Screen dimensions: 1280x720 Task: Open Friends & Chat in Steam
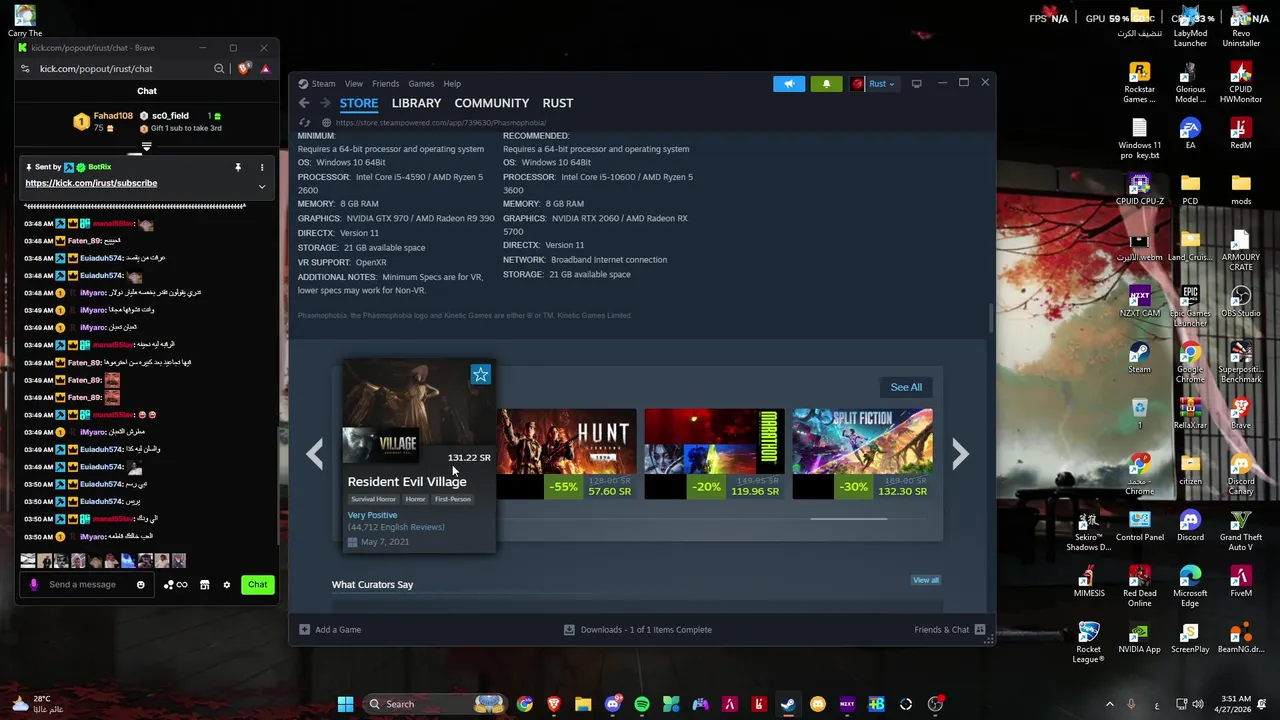click(949, 630)
